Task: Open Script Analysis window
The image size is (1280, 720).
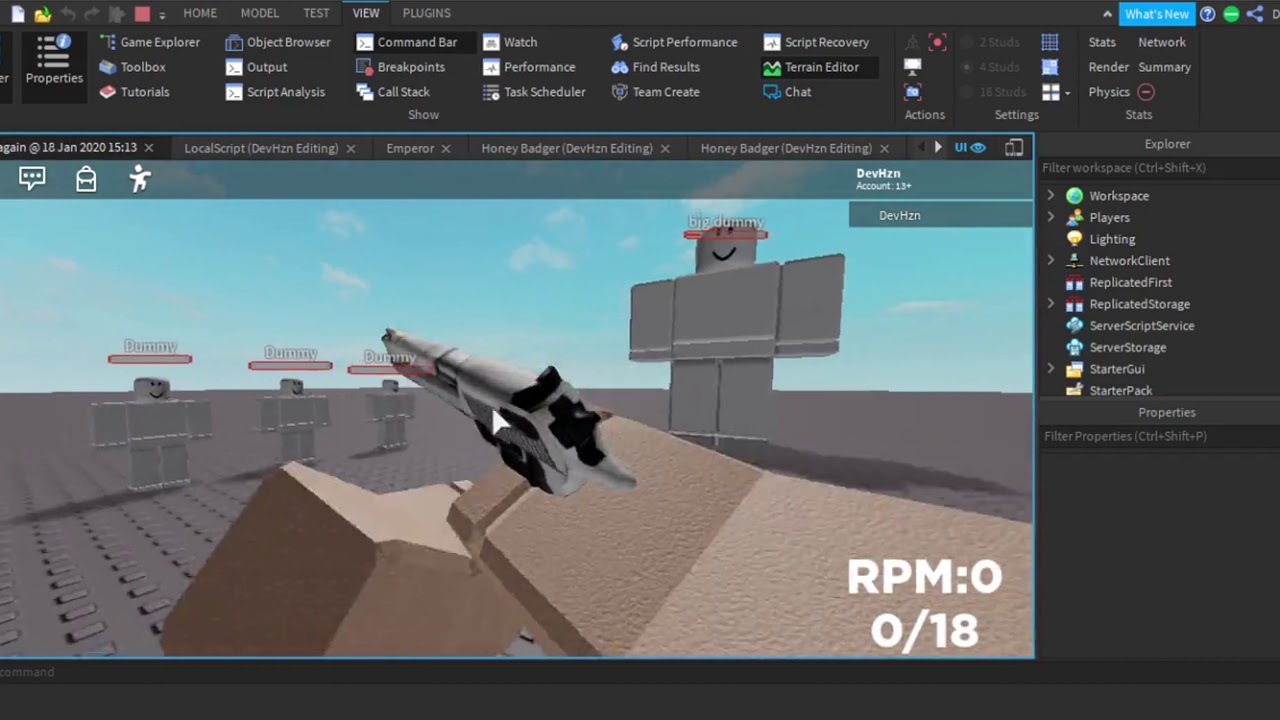Action: tap(275, 92)
